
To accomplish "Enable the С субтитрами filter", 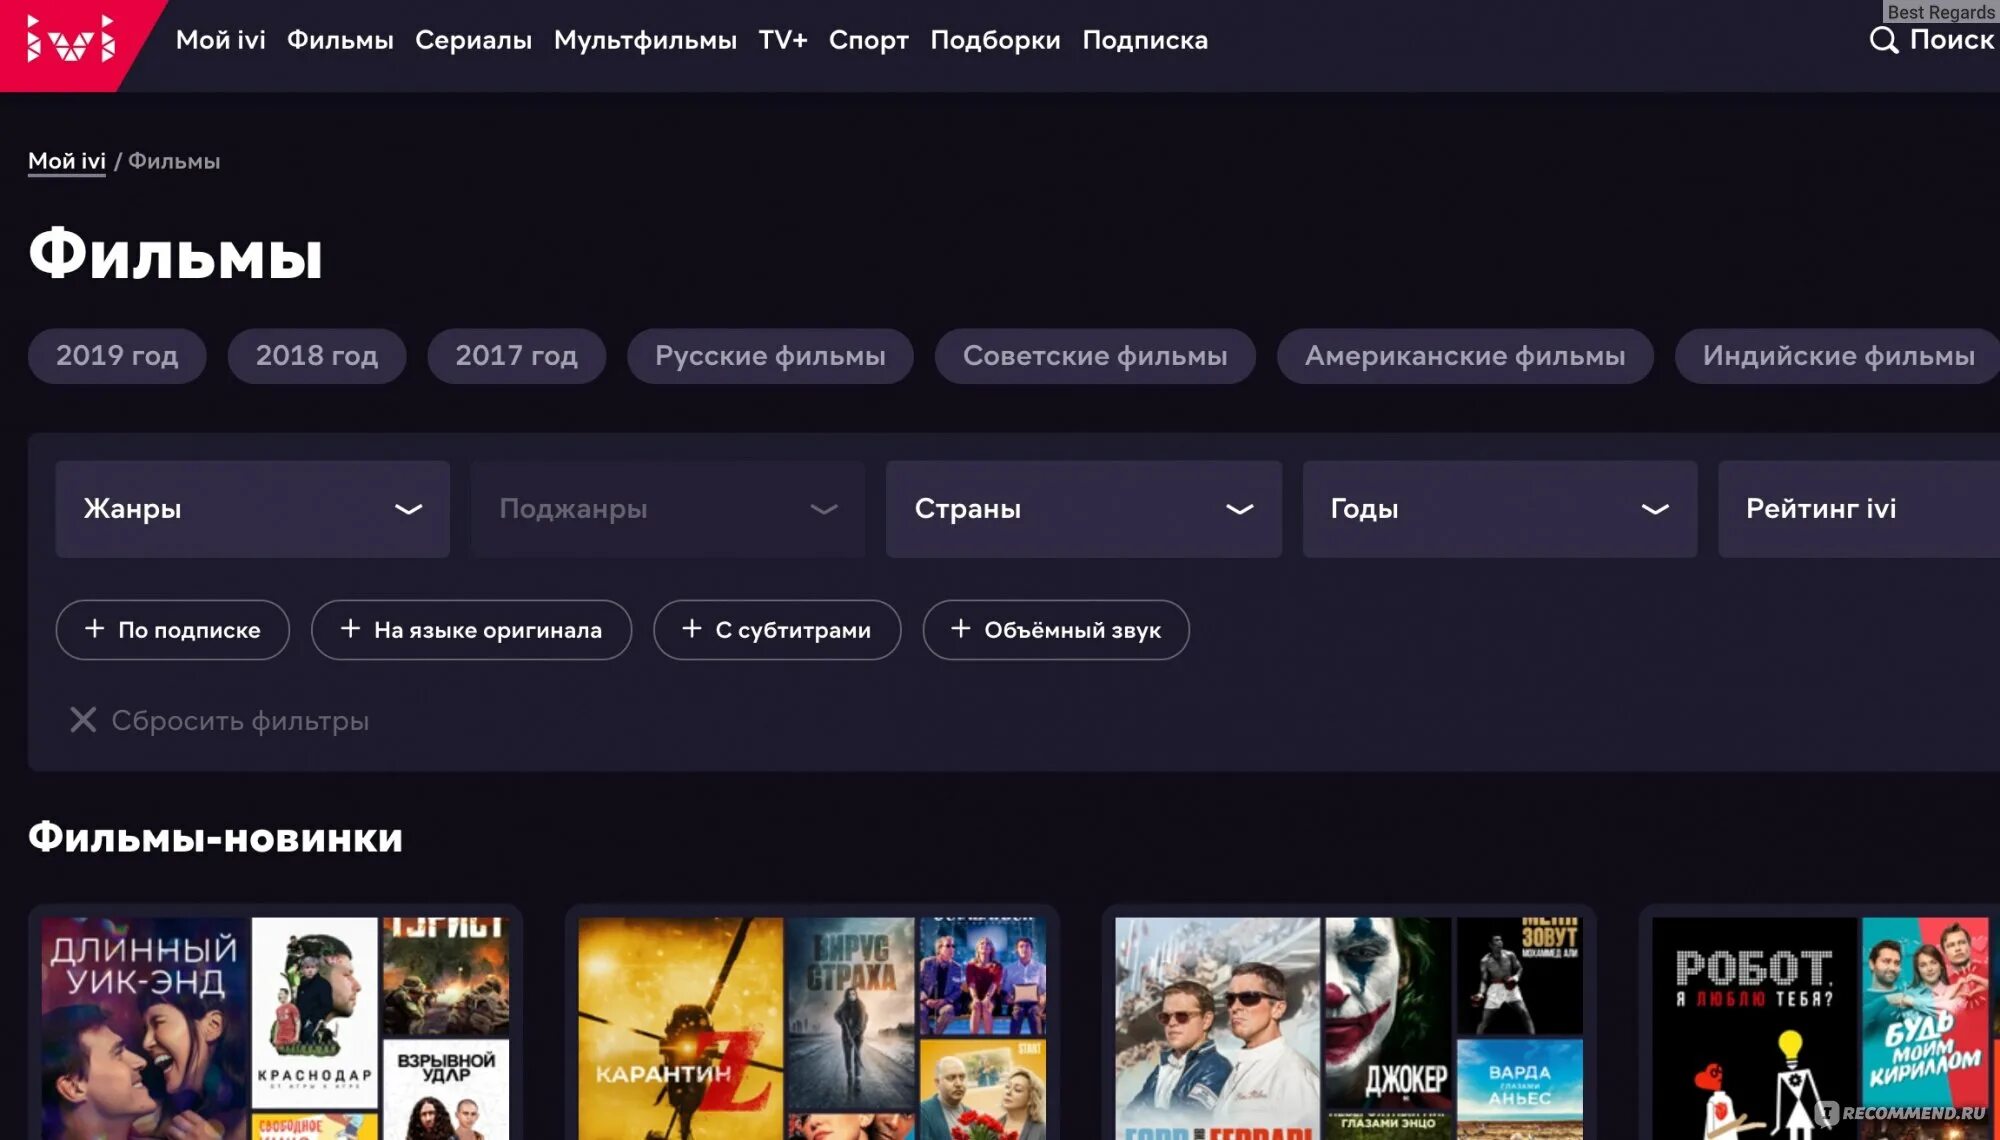I will click(x=777, y=630).
